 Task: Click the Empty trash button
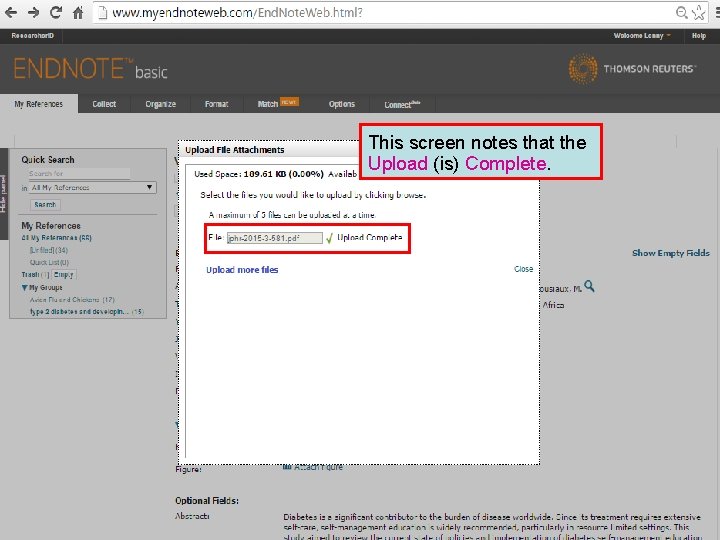point(63,275)
